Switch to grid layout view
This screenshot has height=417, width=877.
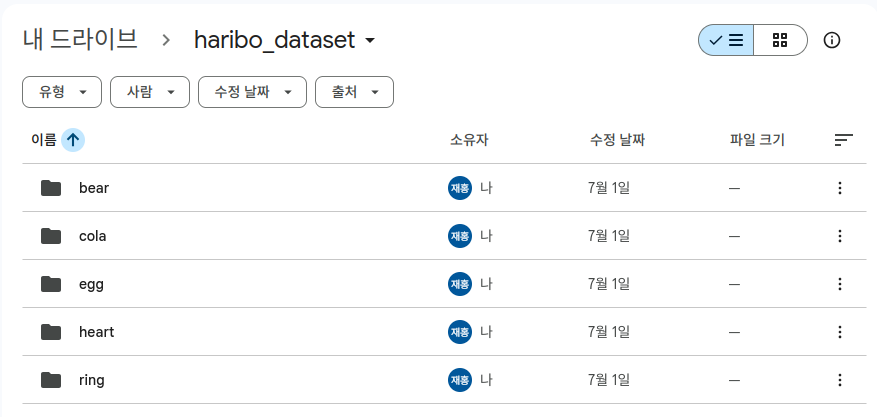click(780, 40)
